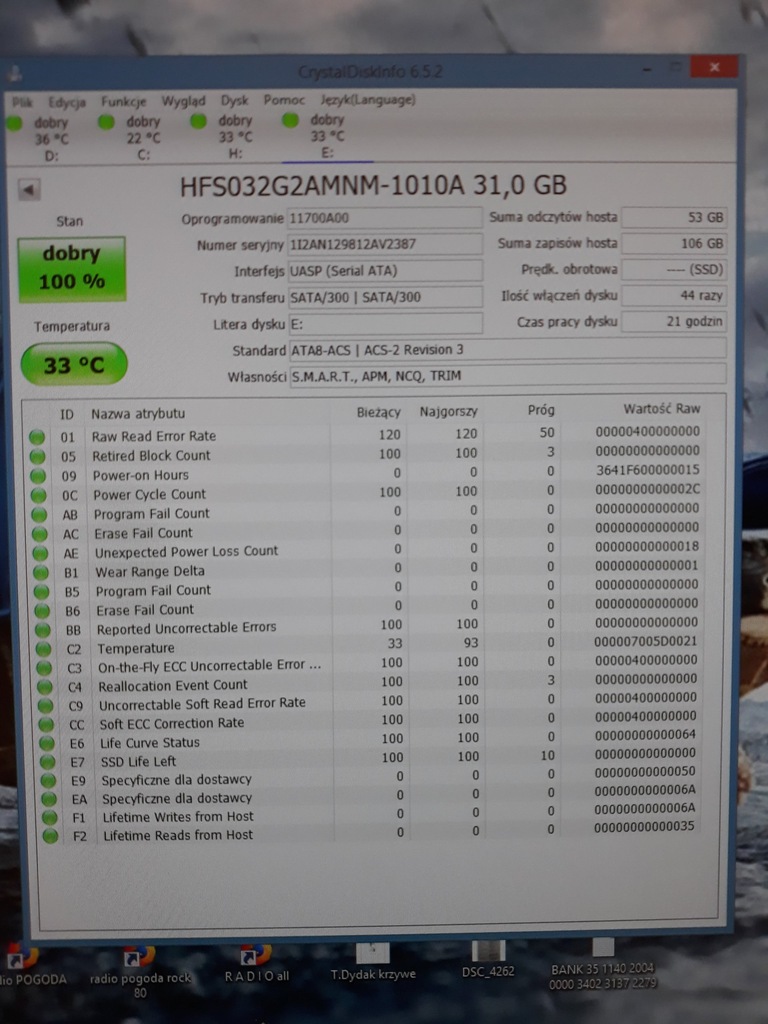Click status icon of Wear Range Delta

tap(41, 573)
